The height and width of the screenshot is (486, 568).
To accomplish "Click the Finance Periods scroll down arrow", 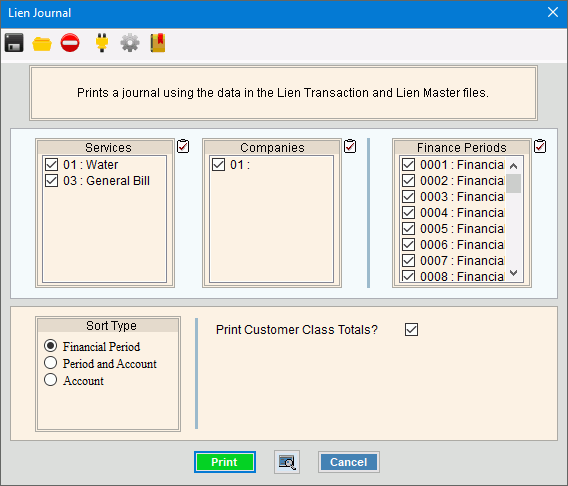I will coord(513,273).
